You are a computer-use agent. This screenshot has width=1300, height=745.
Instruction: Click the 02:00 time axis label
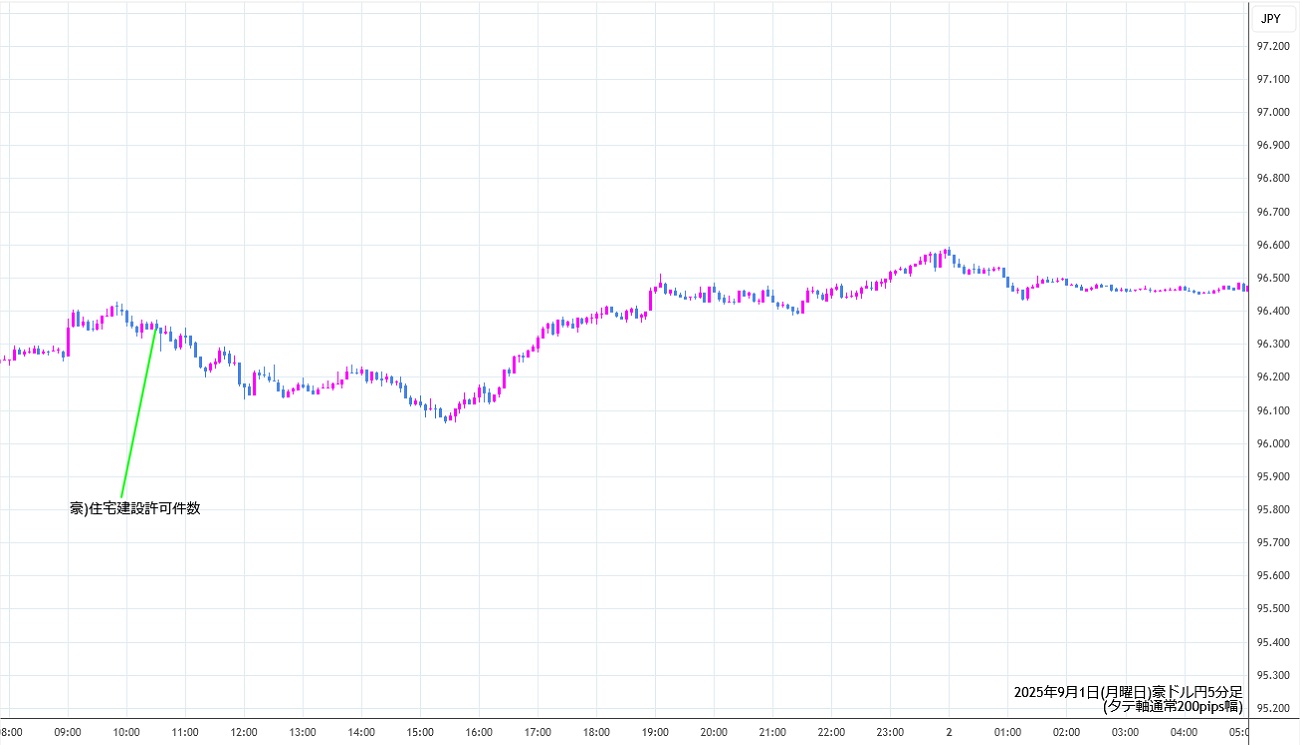coord(1067,732)
